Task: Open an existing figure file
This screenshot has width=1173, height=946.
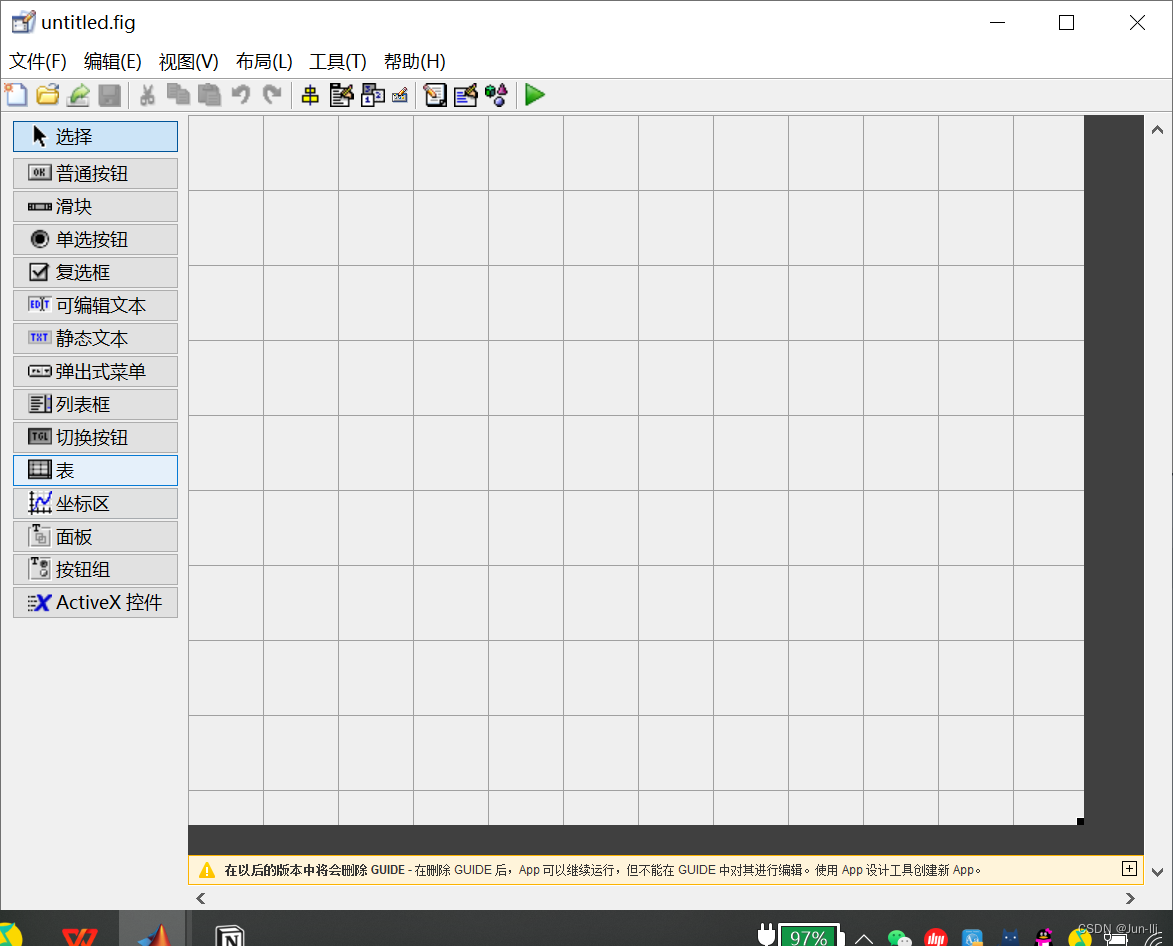Action: (x=47, y=94)
